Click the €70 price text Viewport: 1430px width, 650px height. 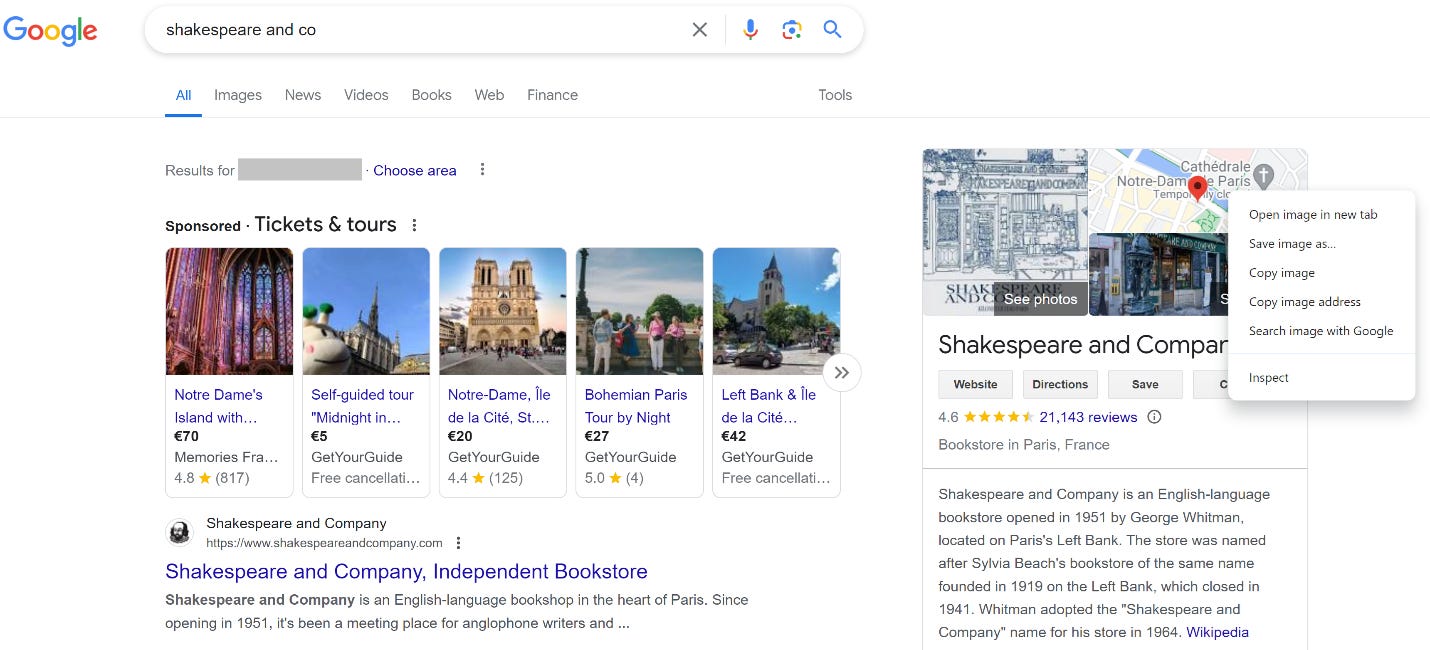[187, 436]
